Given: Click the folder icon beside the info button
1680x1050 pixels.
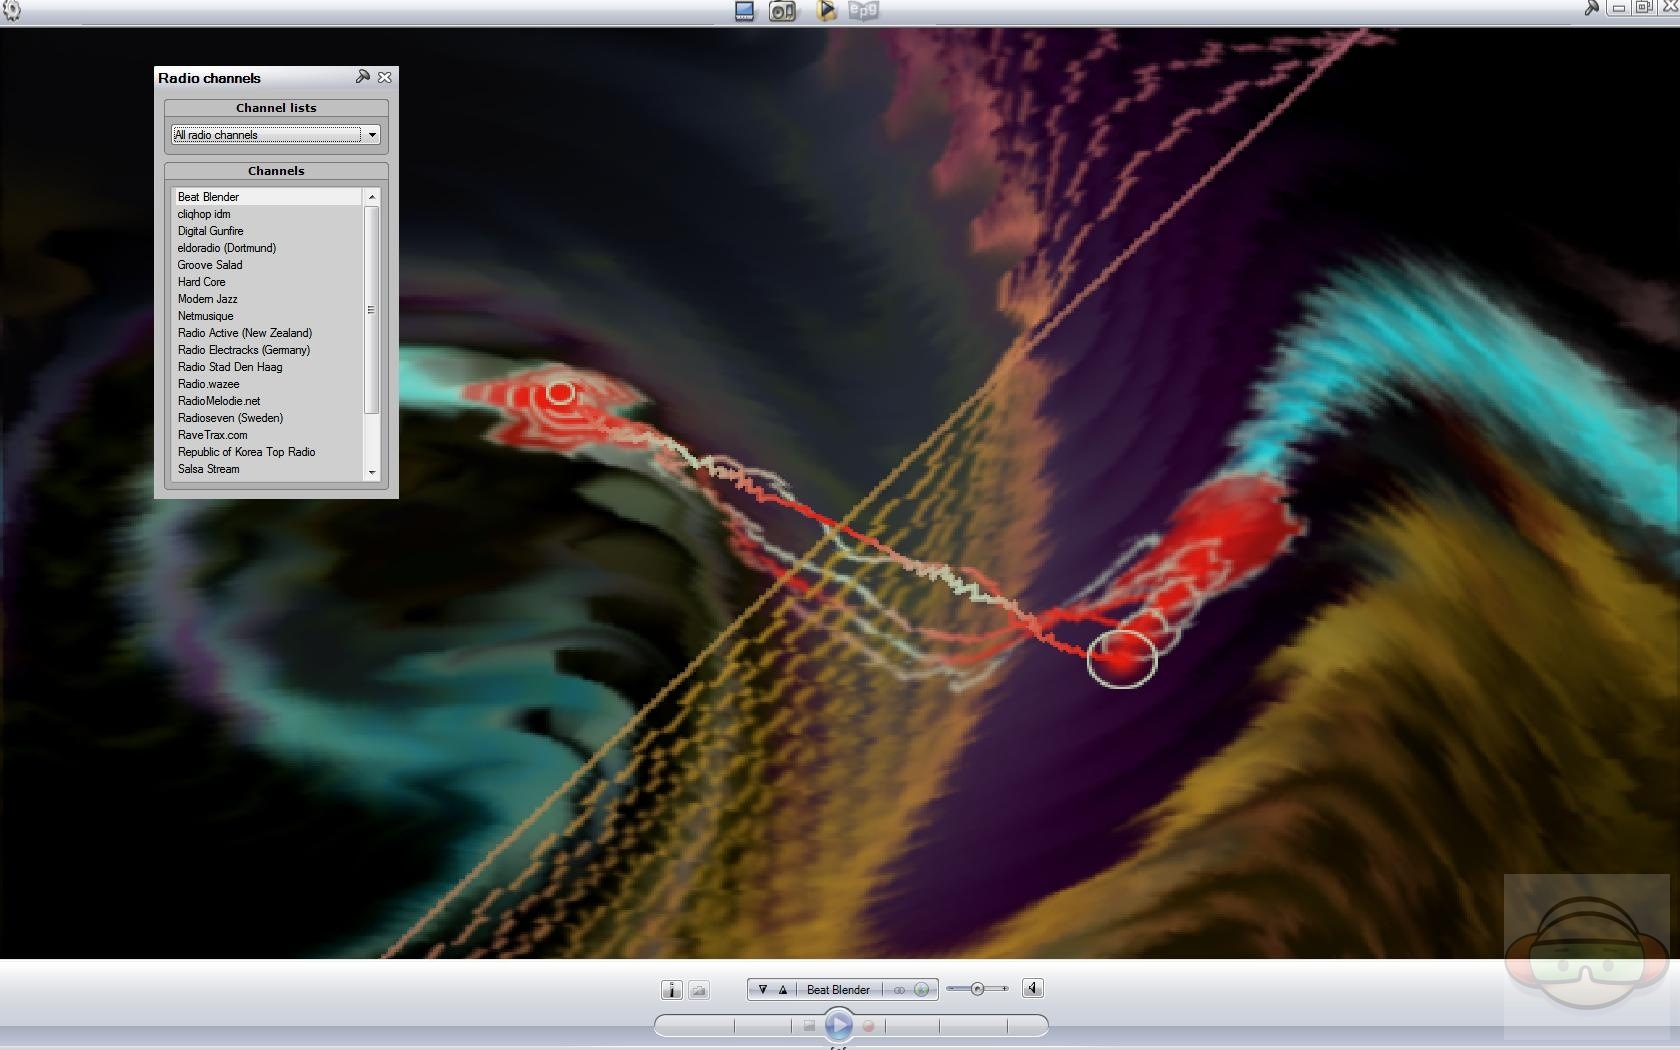Looking at the screenshot, I should click(699, 990).
